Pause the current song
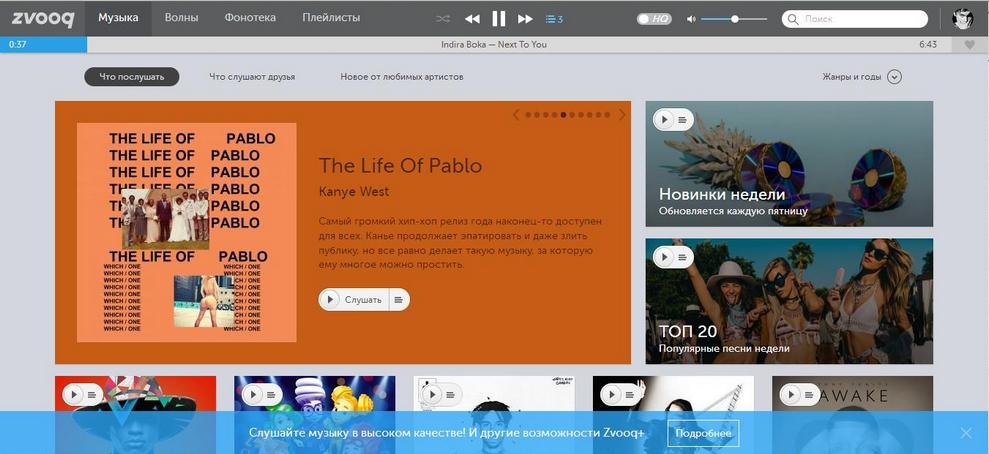The height and width of the screenshot is (454, 989). coord(499,19)
